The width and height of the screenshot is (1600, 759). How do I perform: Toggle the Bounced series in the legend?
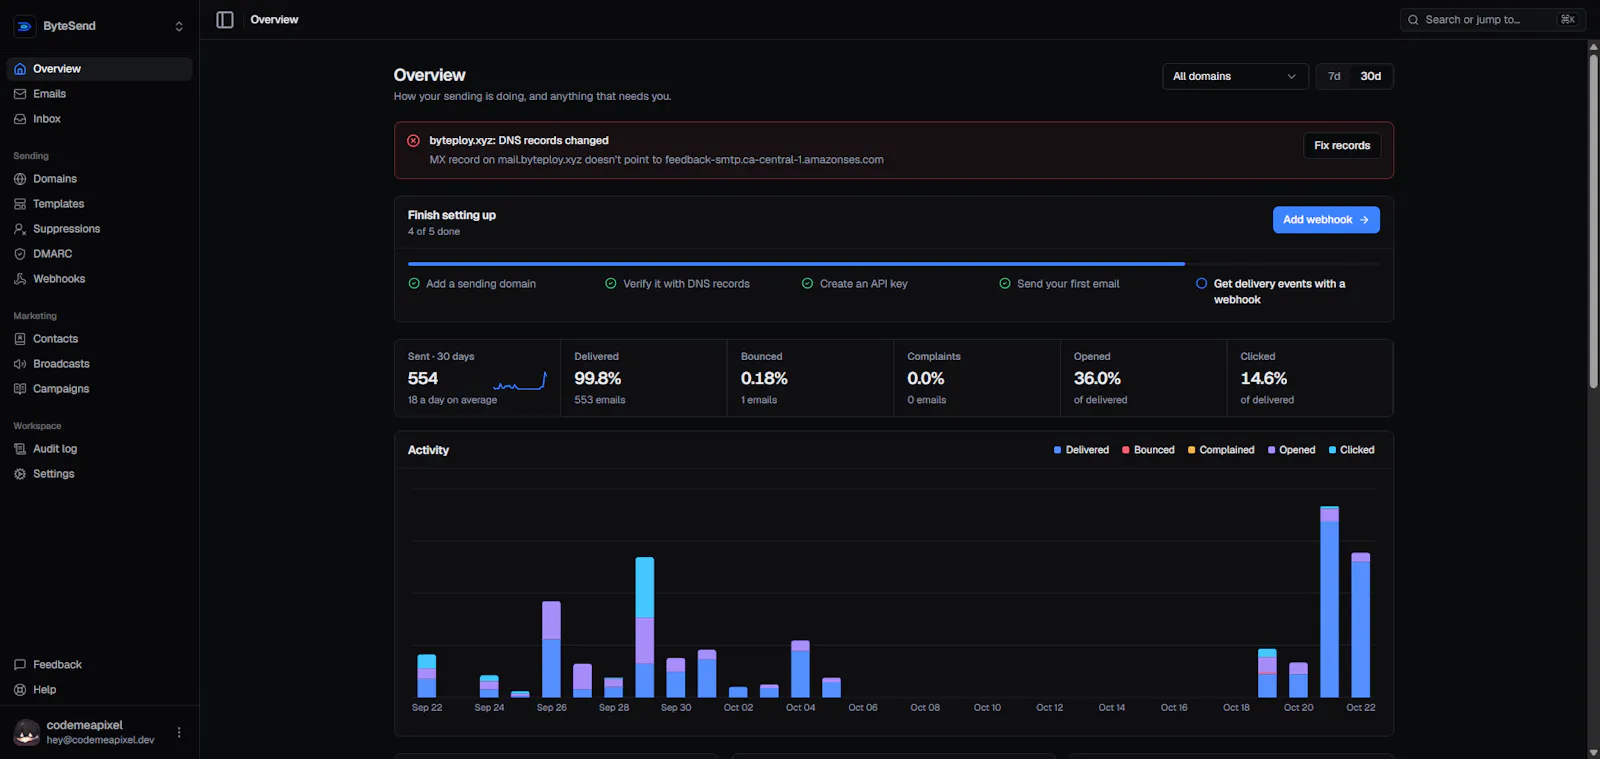(1148, 450)
